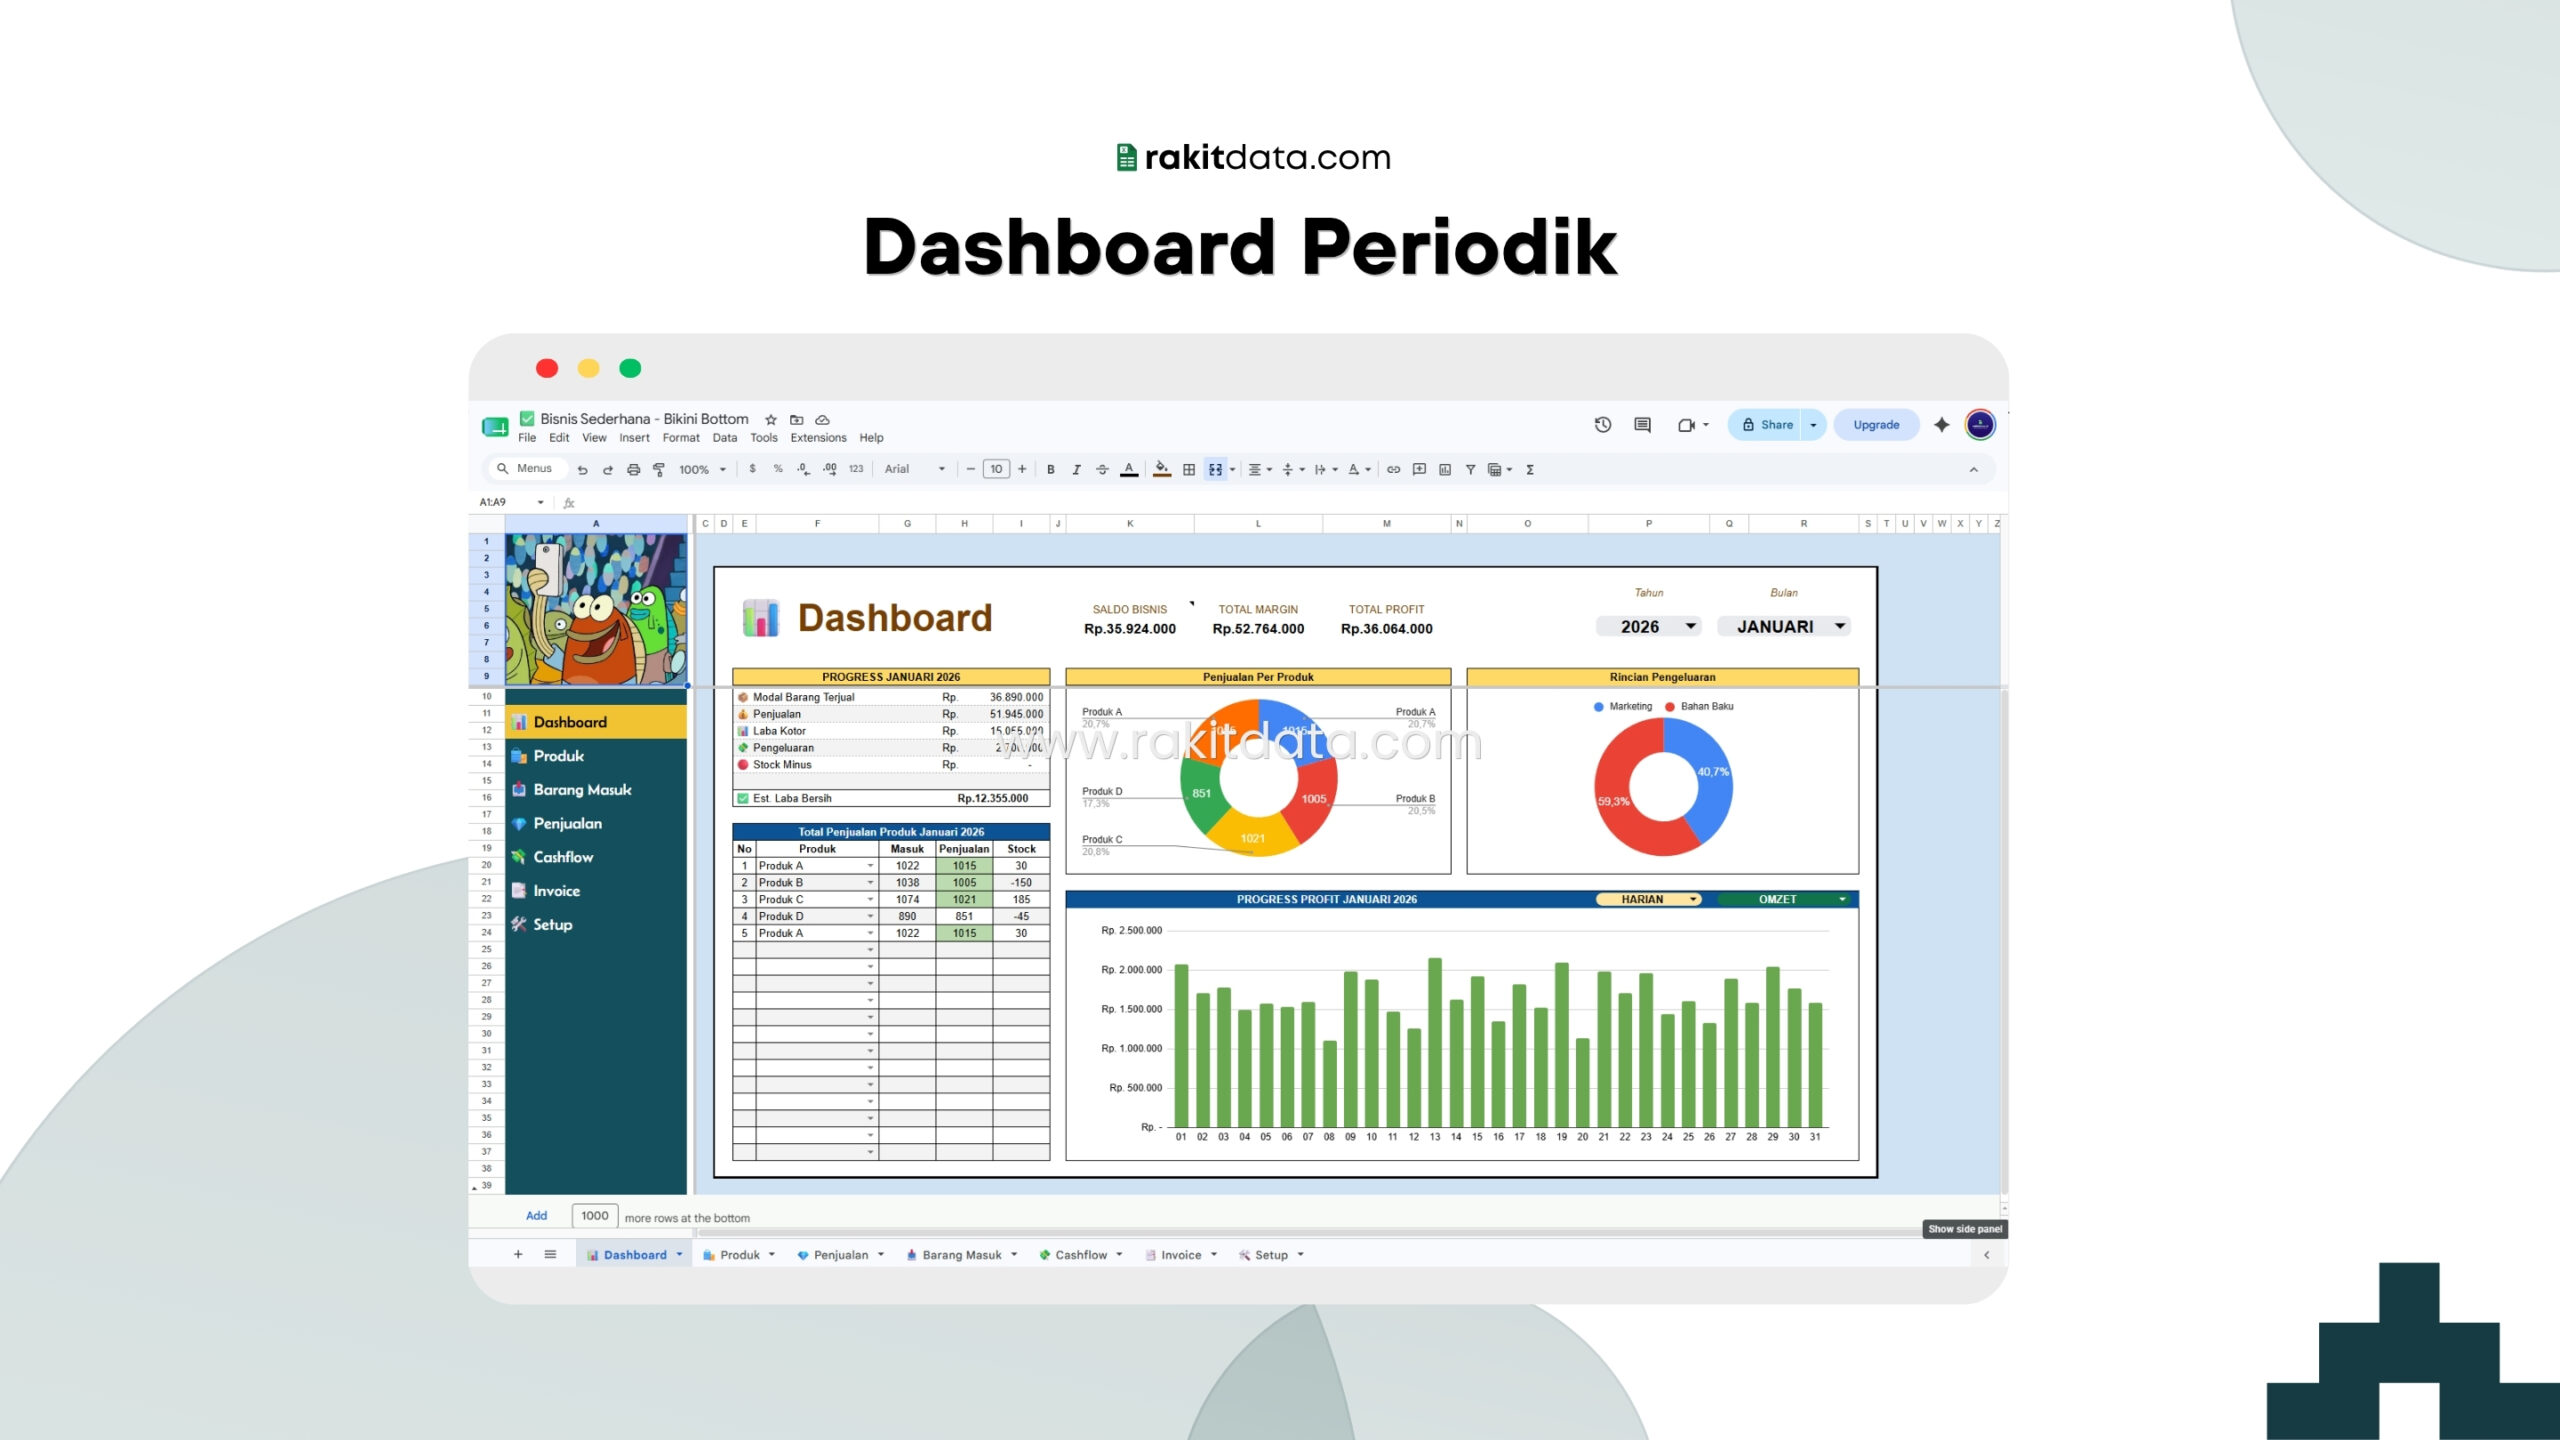Screen dimensions: 2560x1440
Task: Apply currency format with the dollar icon
Action: [752, 469]
